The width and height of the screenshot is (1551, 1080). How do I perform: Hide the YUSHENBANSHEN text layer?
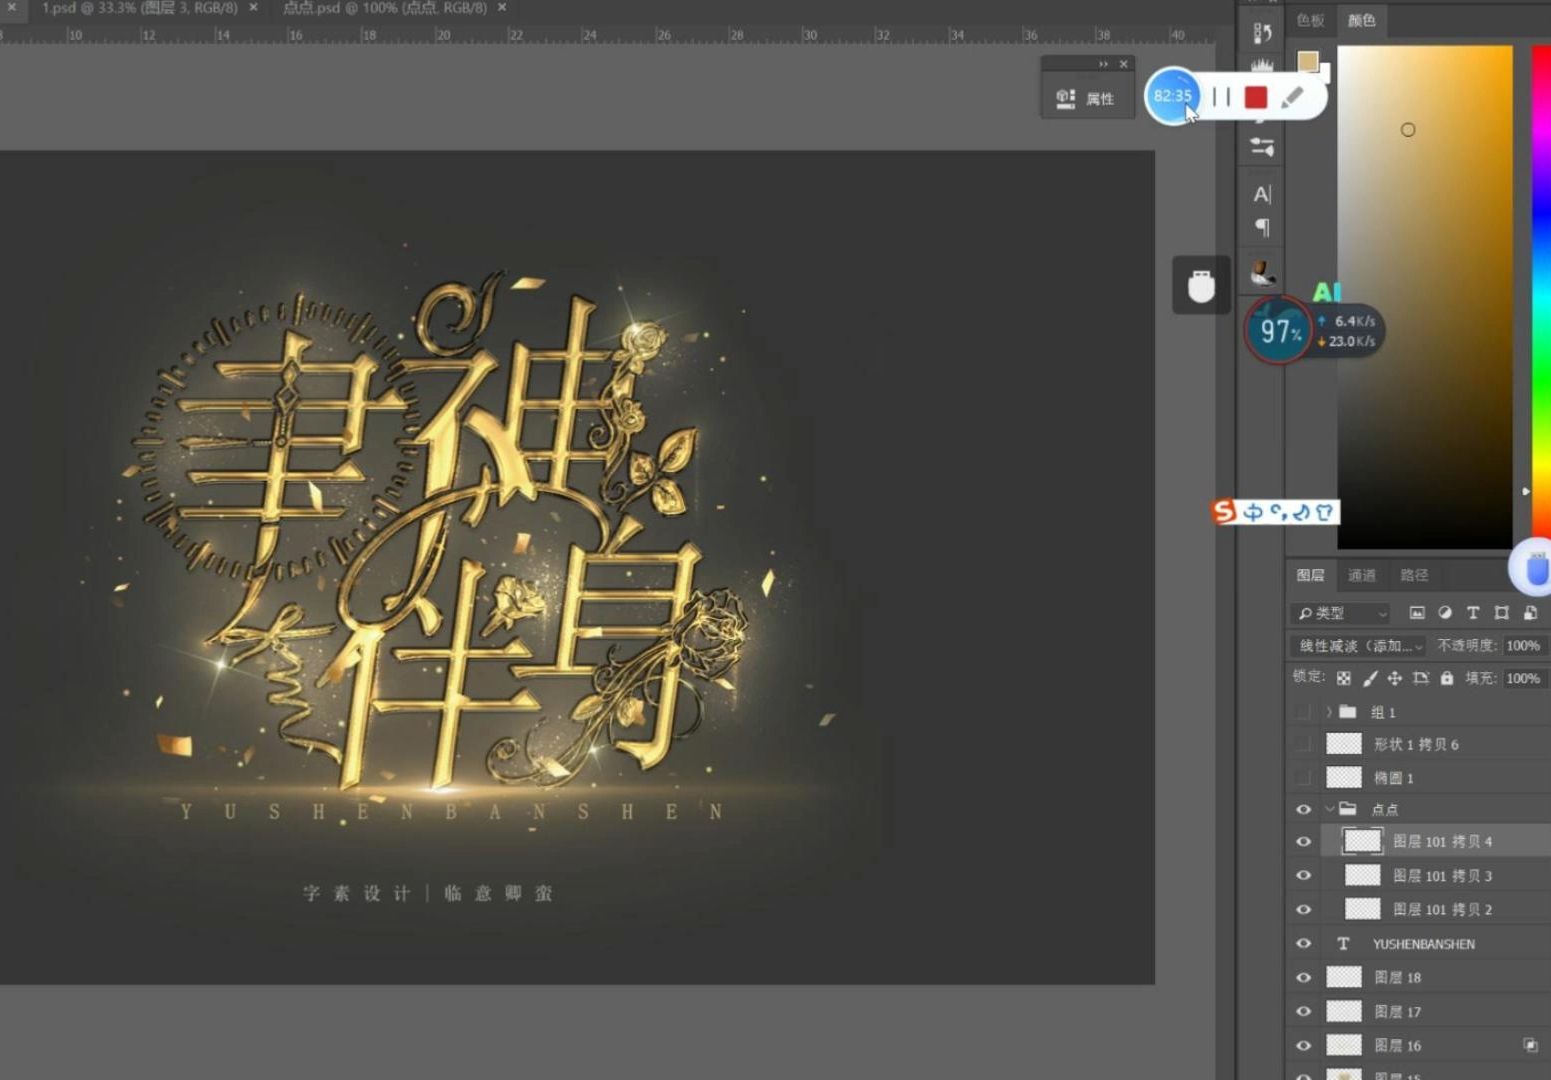pos(1303,943)
